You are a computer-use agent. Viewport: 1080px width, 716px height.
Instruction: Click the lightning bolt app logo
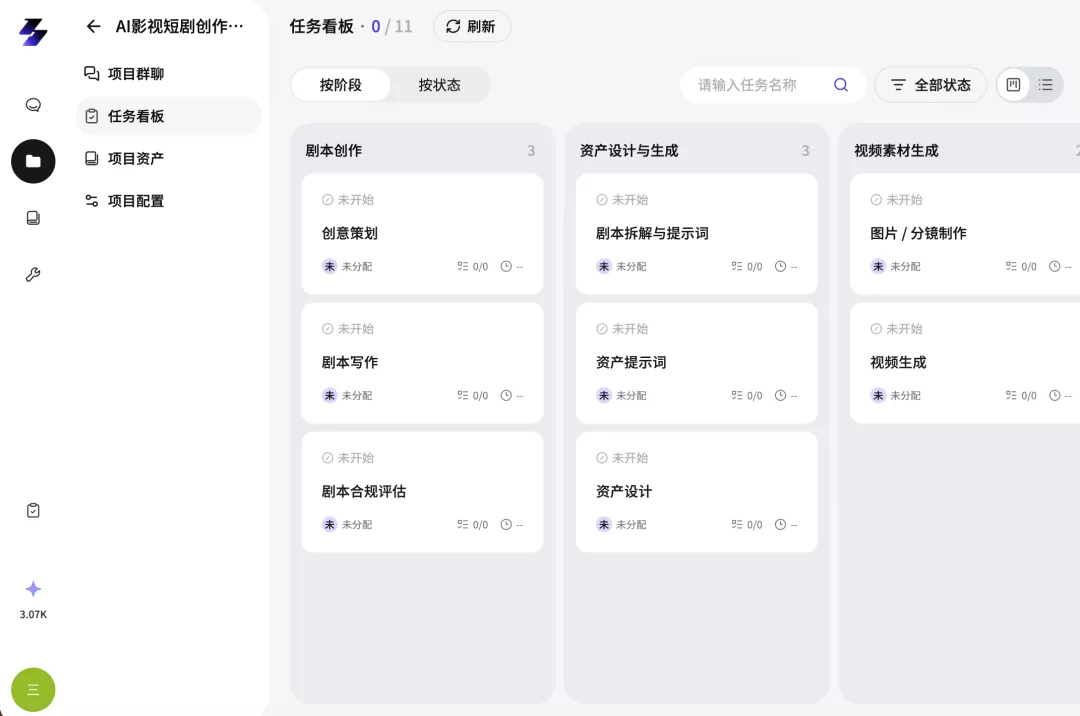[33, 32]
